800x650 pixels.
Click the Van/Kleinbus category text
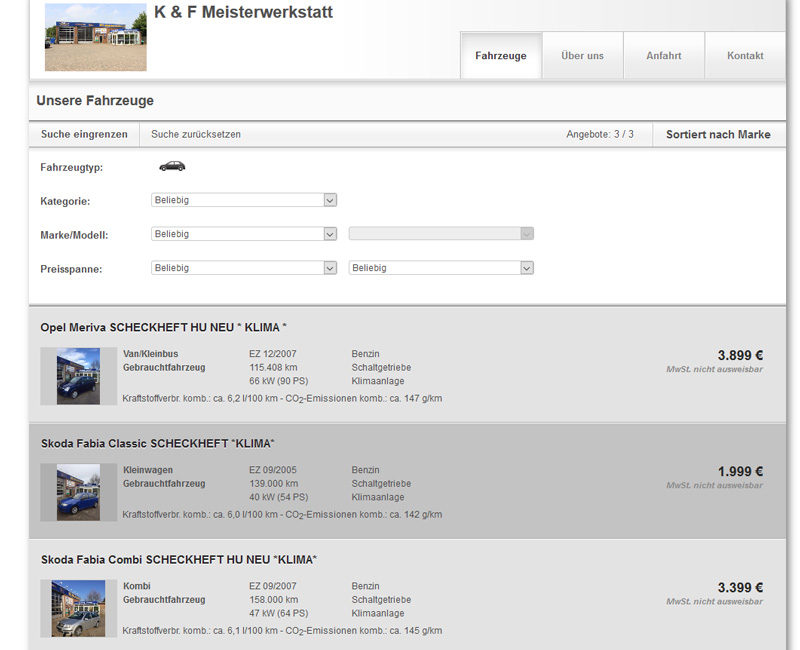[151, 354]
